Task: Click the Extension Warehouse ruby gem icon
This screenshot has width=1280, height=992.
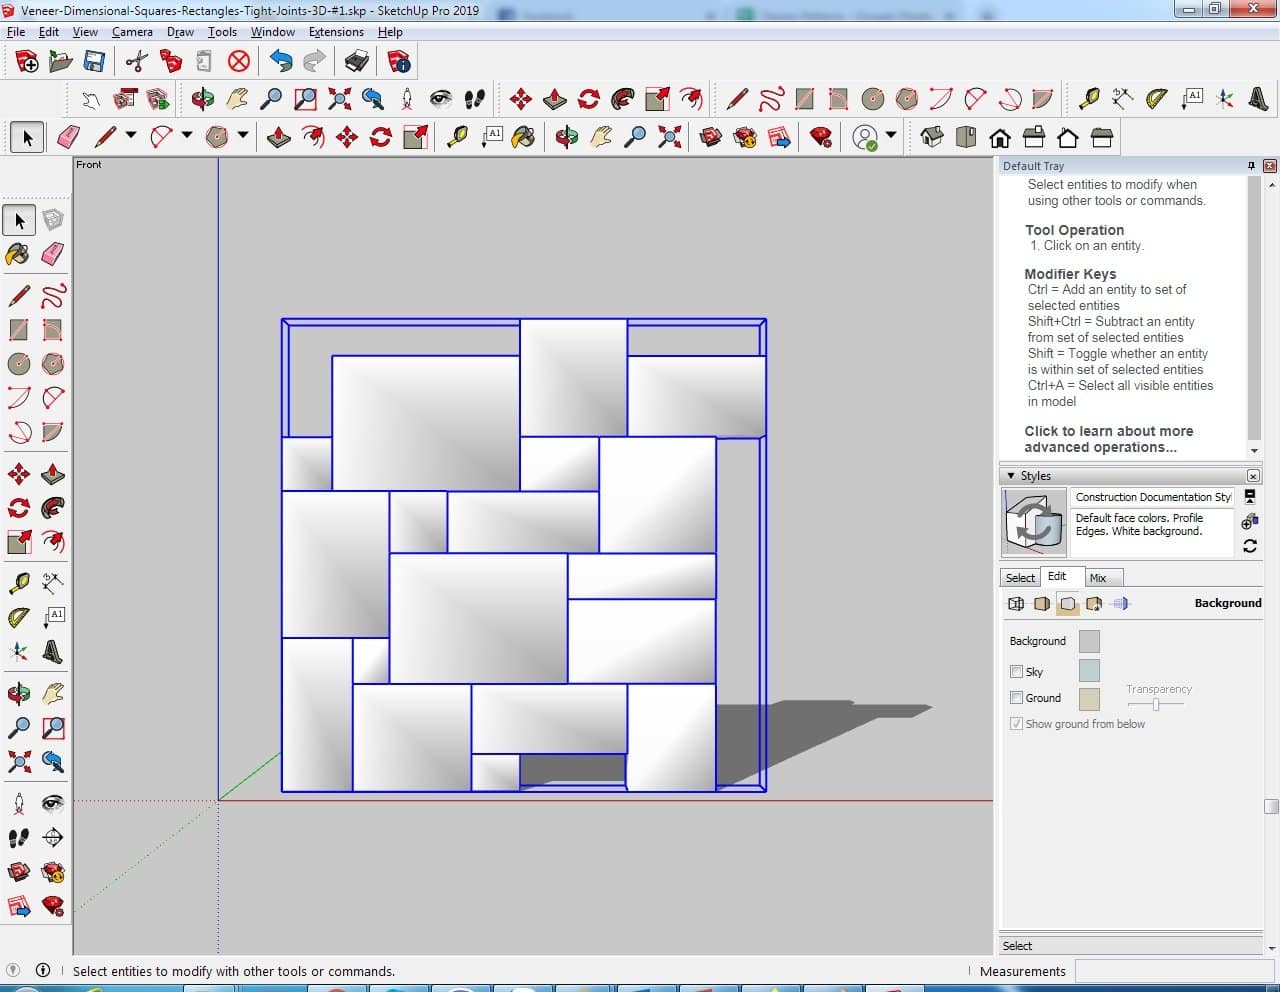Action: 821,137
